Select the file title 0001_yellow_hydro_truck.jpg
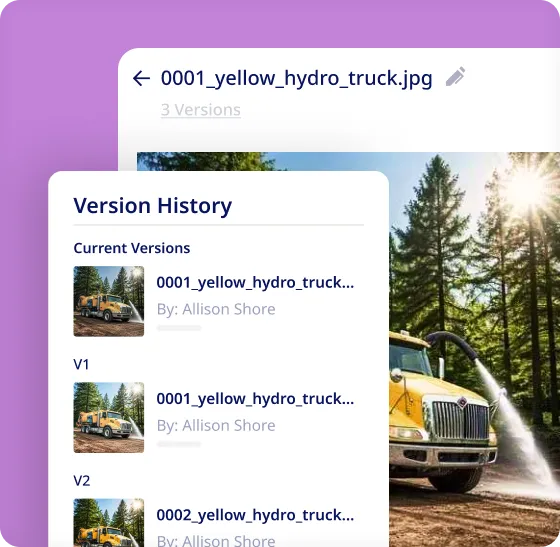The width and height of the screenshot is (560, 547). (x=296, y=79)
